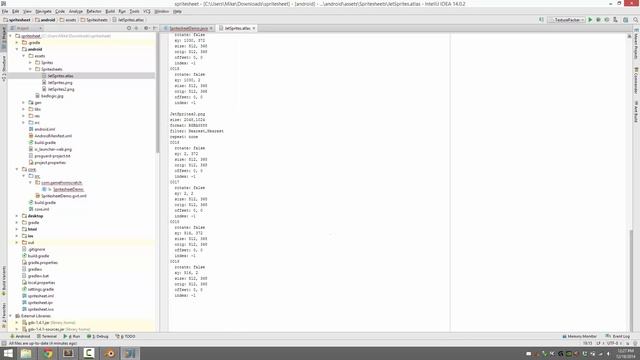The image size is (640, 360).
Task: Close the SpritesheetDemo.java tab
Action: click(x=211, y=28)
